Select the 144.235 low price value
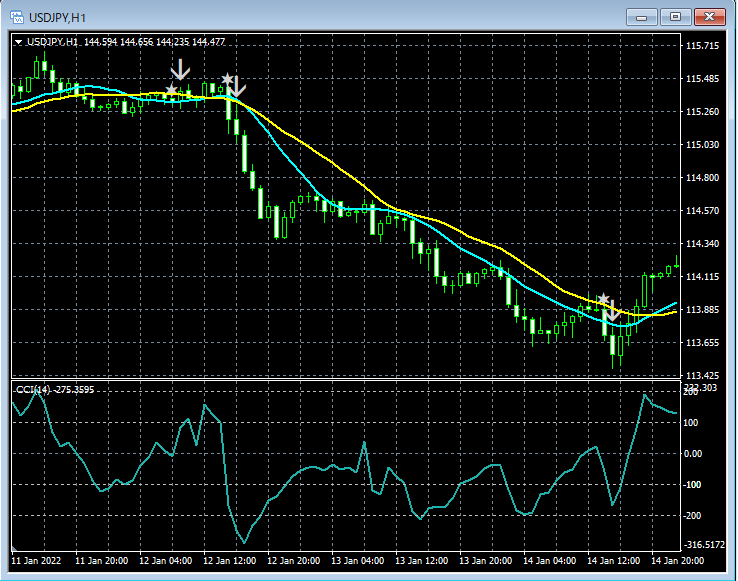 [x=172, y=42]
